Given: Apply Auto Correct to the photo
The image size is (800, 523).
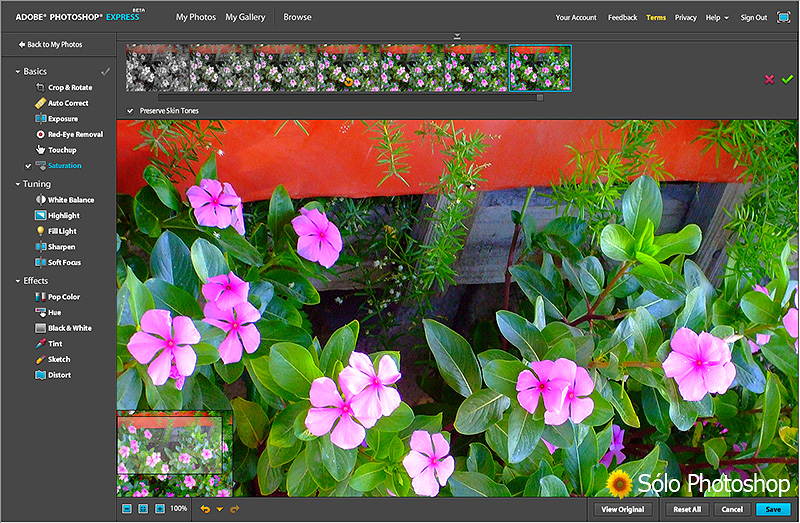Looking at the screenshot, I should point(62,103).
